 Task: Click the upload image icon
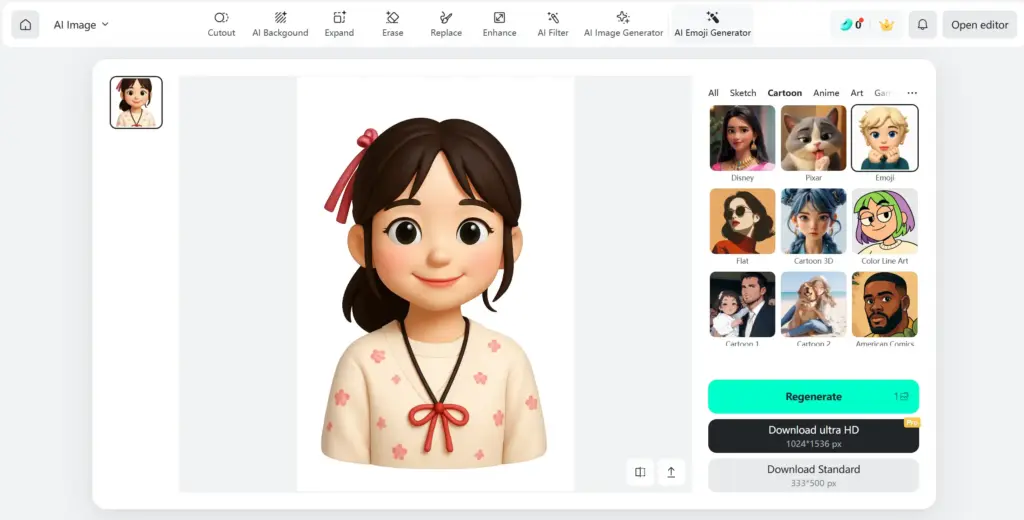(670, 472)
